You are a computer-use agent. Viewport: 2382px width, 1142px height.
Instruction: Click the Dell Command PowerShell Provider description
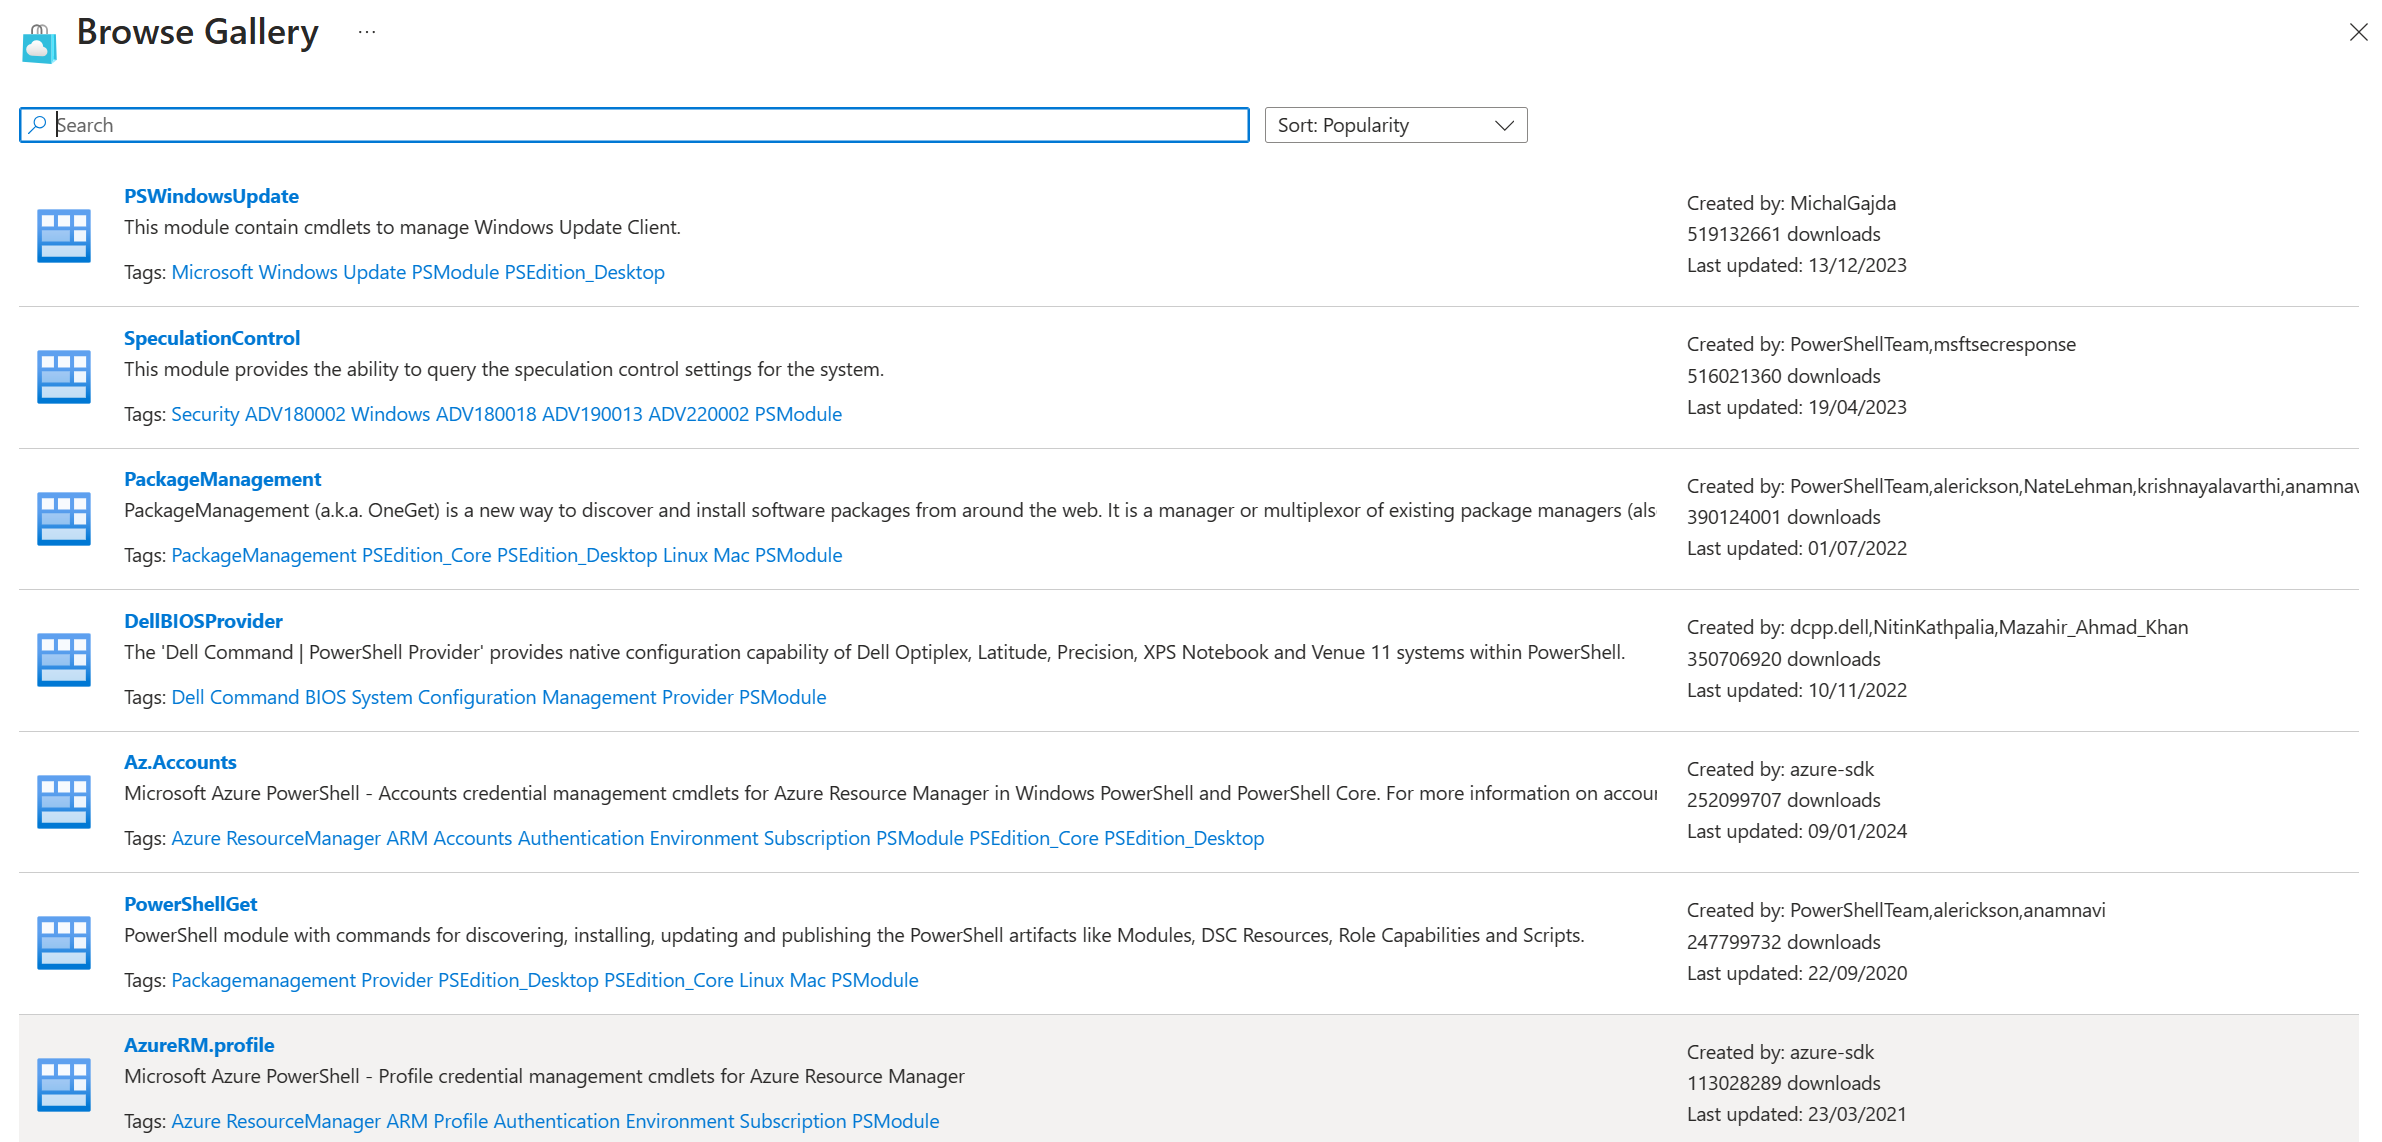coord(874,652)
